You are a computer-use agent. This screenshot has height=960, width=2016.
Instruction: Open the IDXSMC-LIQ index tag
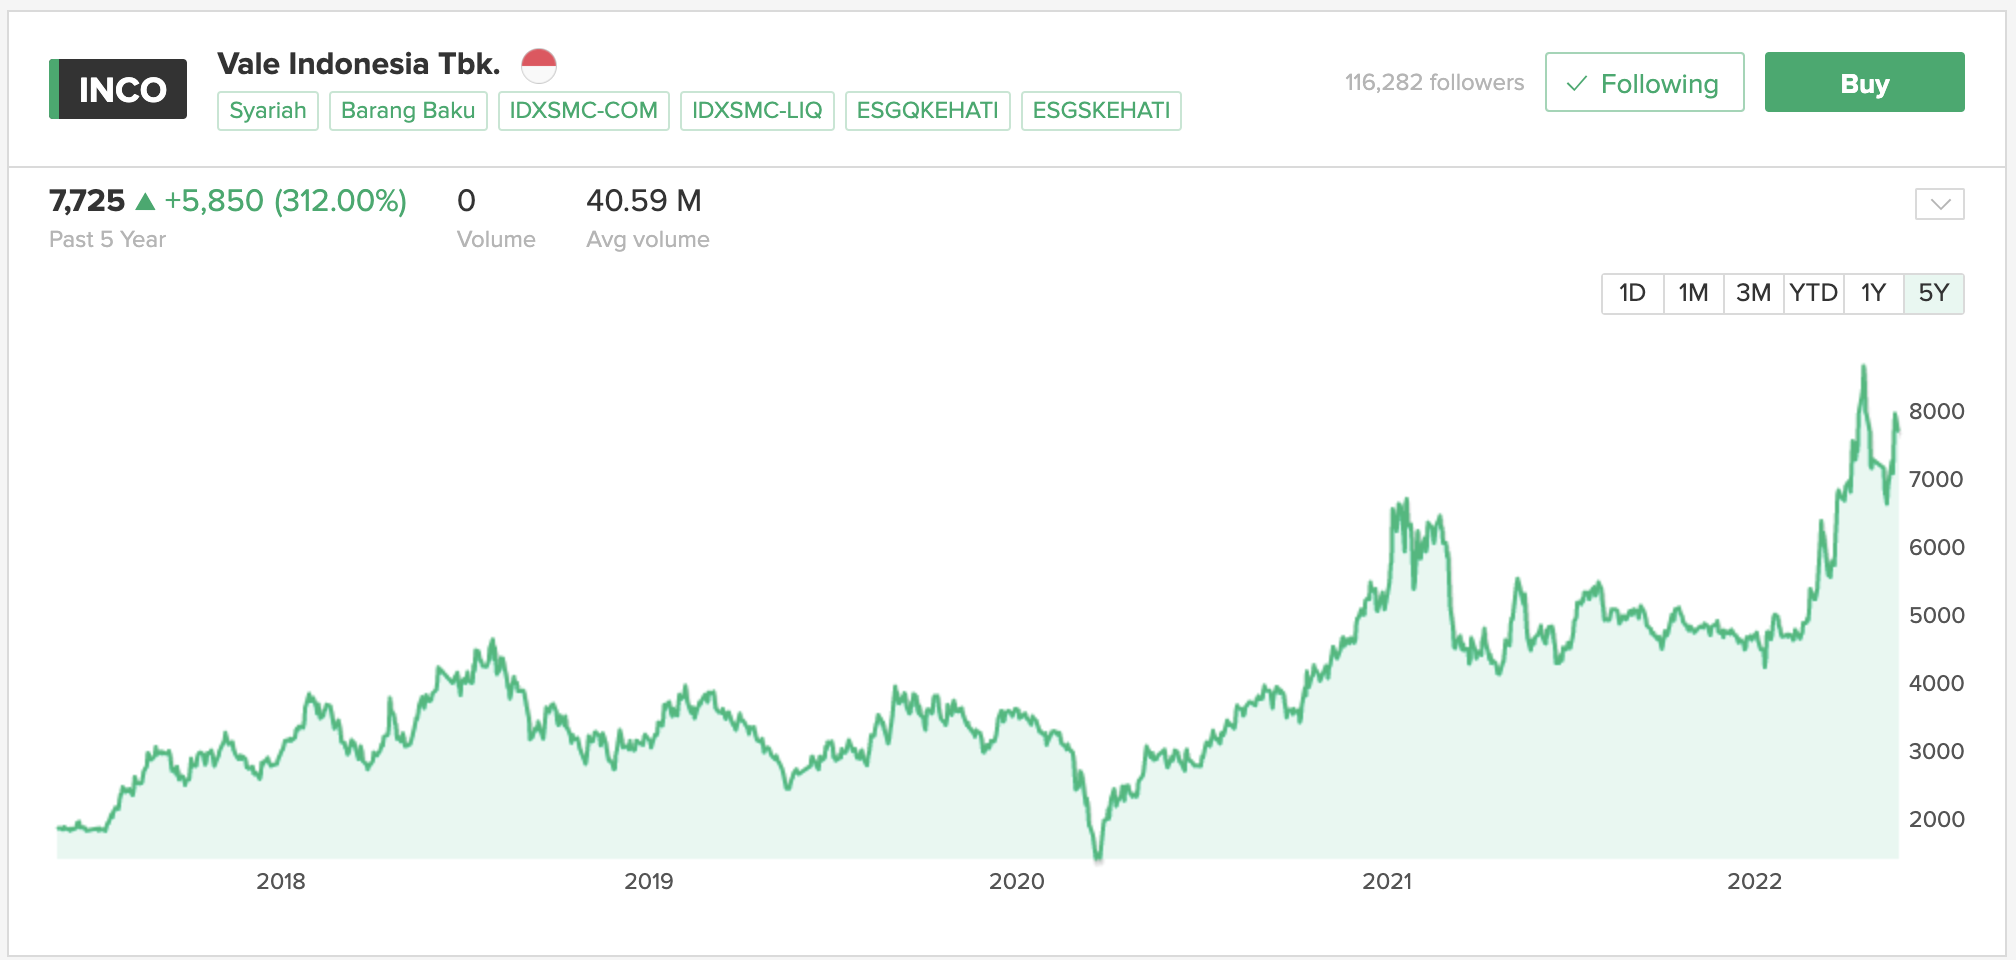coord(757,111)
